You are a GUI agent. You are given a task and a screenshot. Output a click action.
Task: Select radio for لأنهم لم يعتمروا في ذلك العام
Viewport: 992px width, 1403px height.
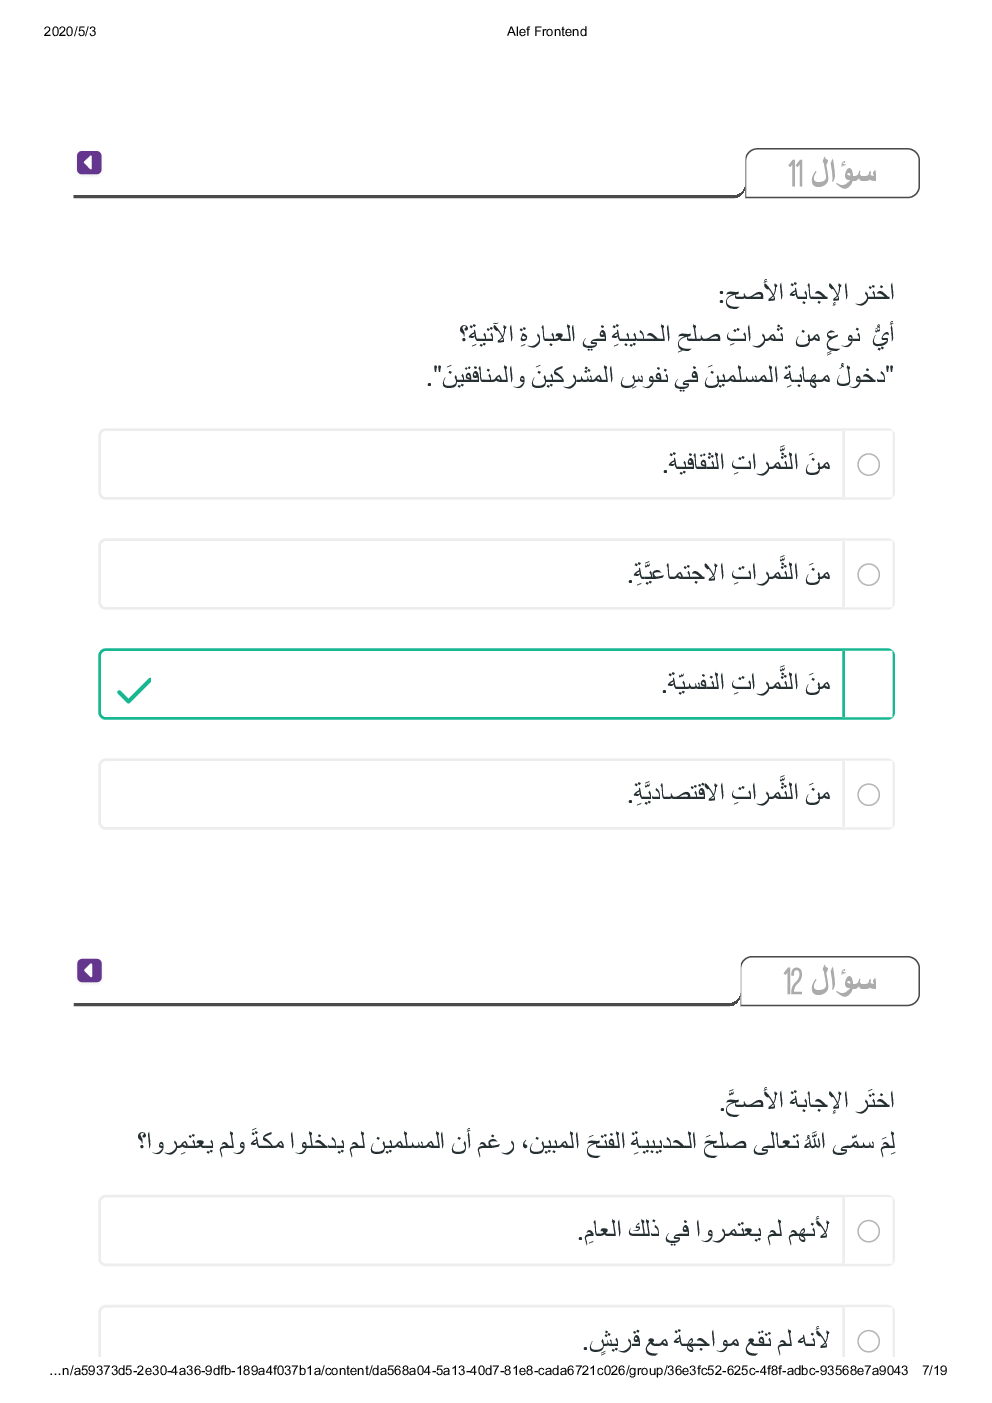coord(869,1231)
